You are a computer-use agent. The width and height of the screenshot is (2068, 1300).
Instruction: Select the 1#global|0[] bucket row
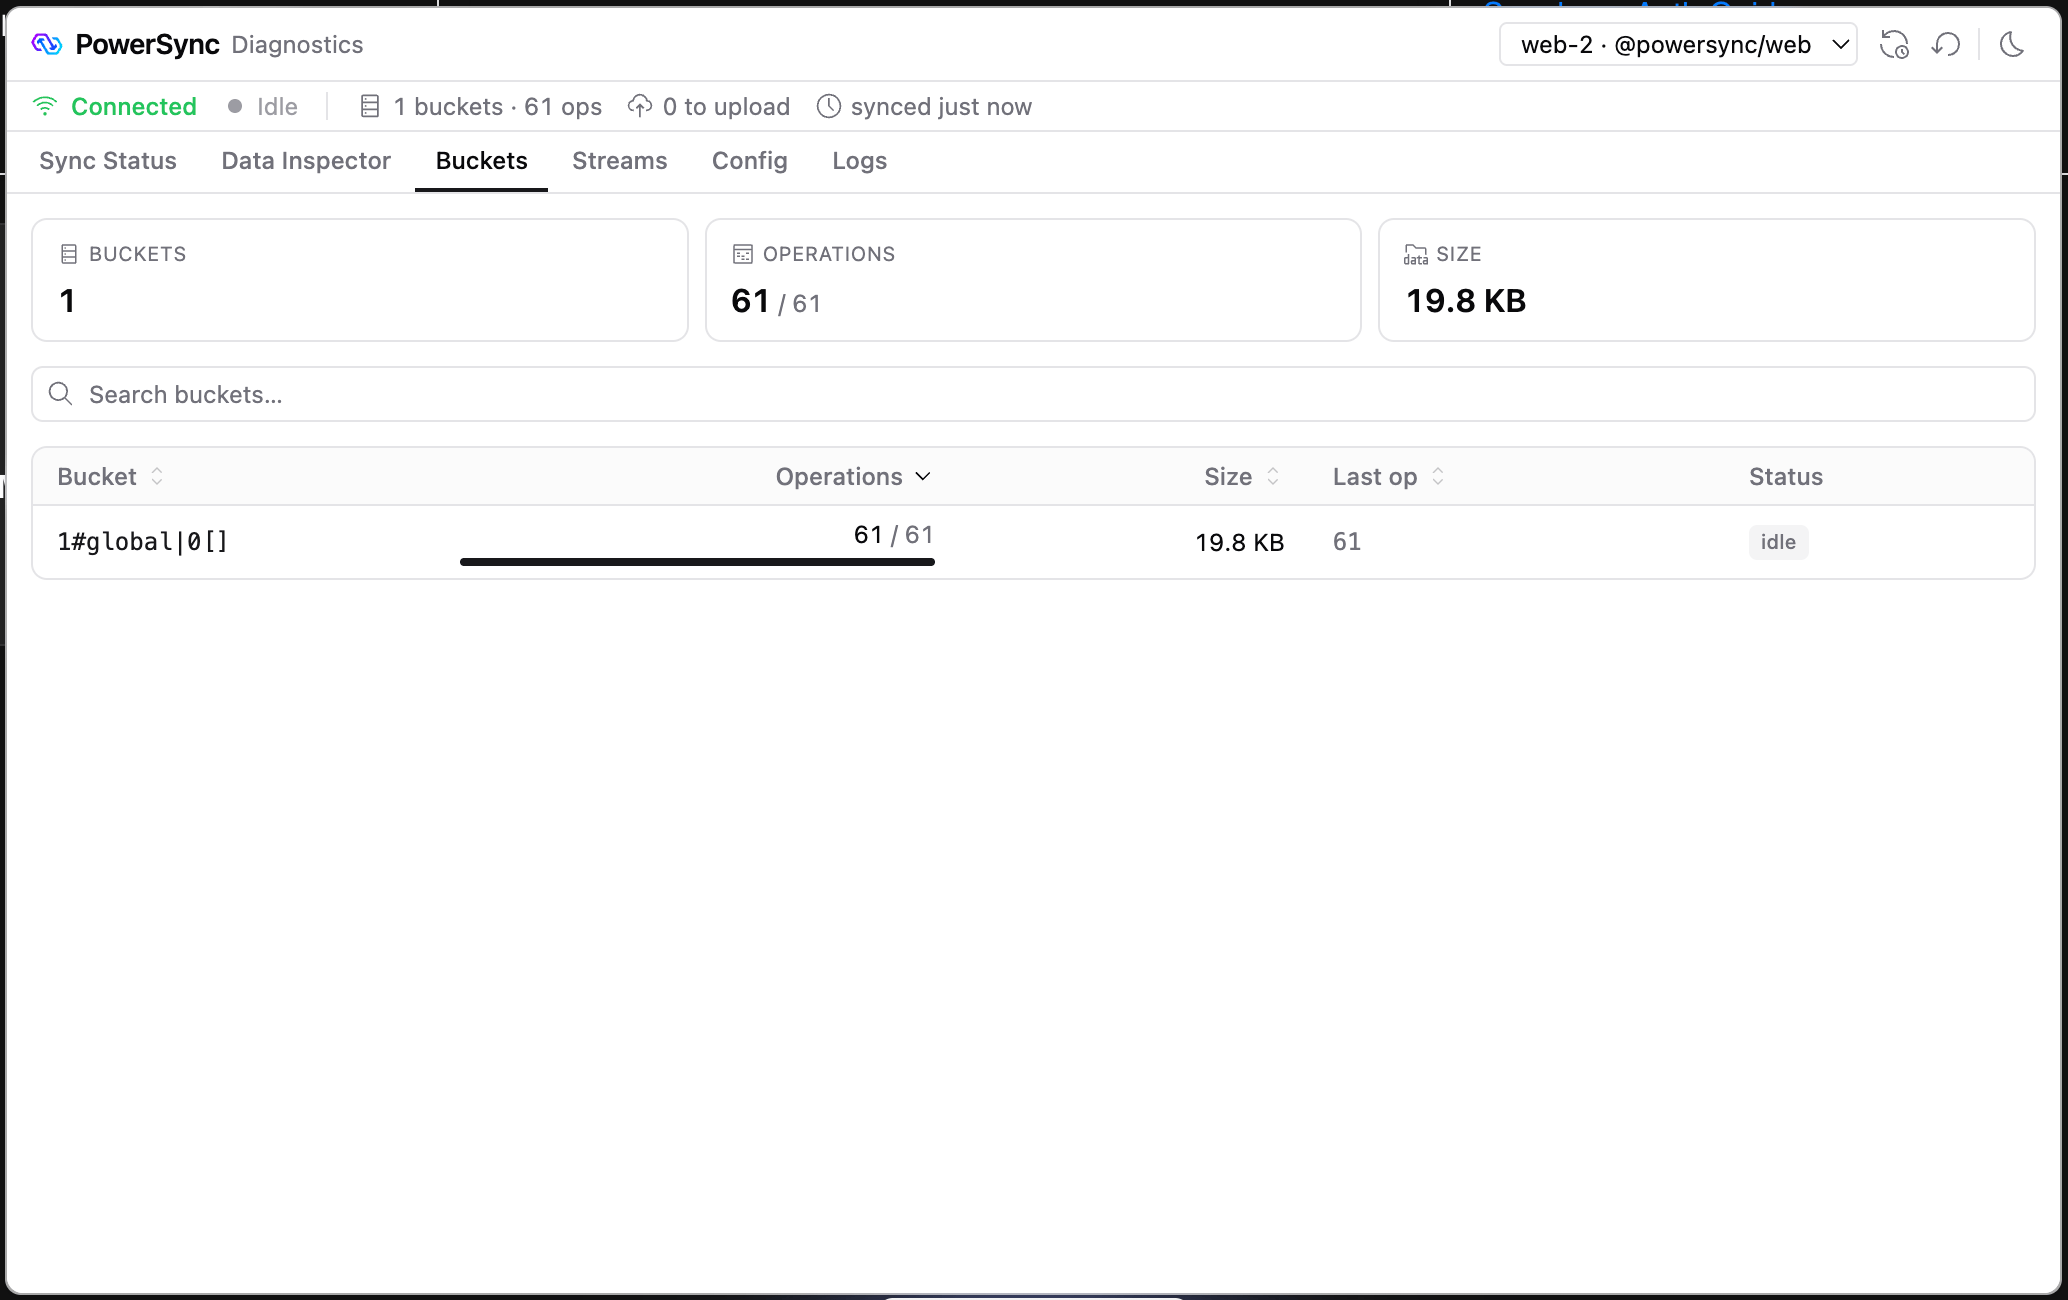[x=1033, y=542]
